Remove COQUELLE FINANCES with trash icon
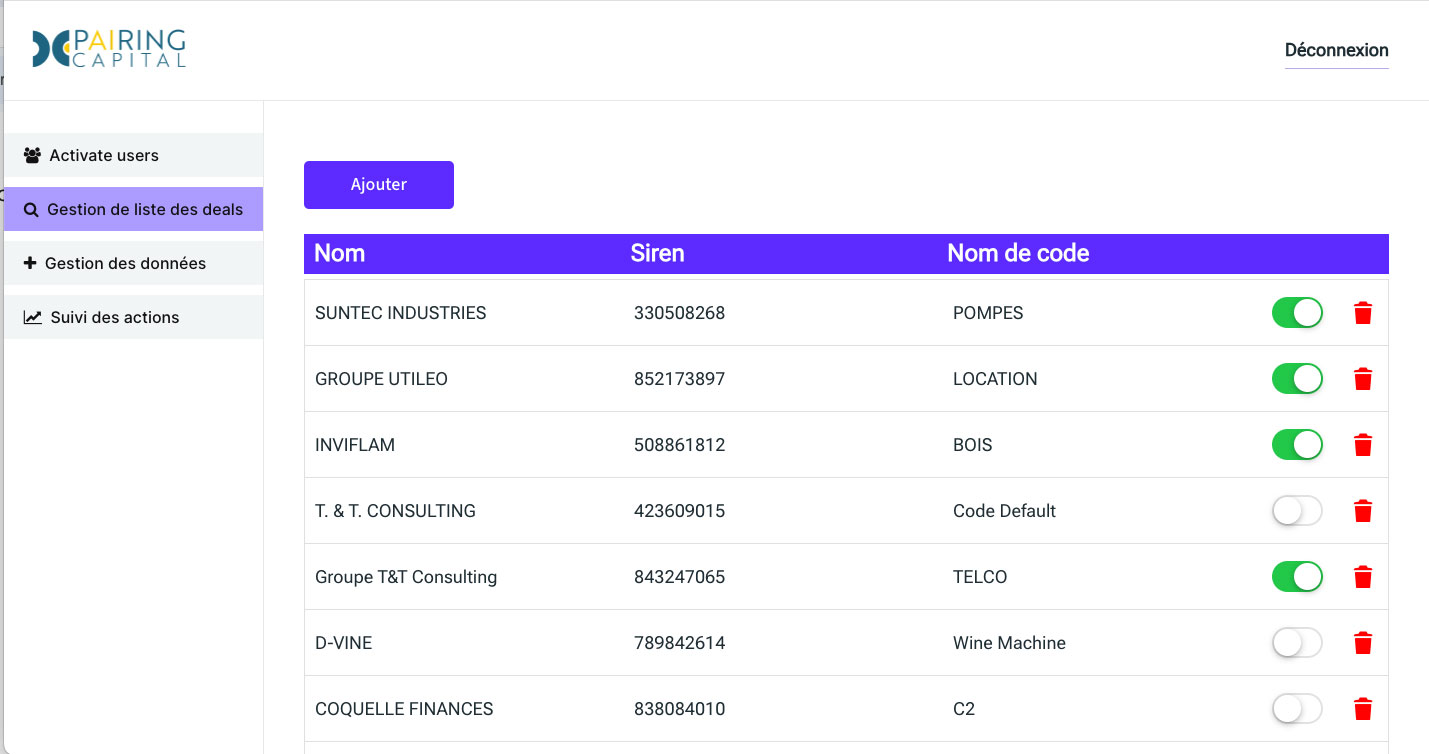1429x754 pixels. point(1362,709)
